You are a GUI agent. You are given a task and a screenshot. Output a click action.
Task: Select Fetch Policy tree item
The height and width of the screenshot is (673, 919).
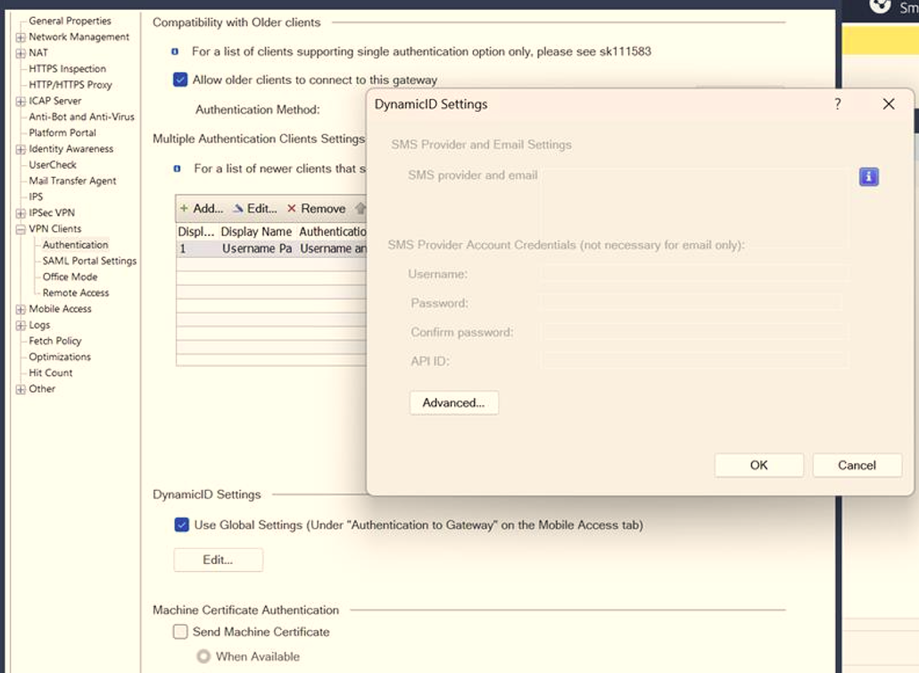55,341
